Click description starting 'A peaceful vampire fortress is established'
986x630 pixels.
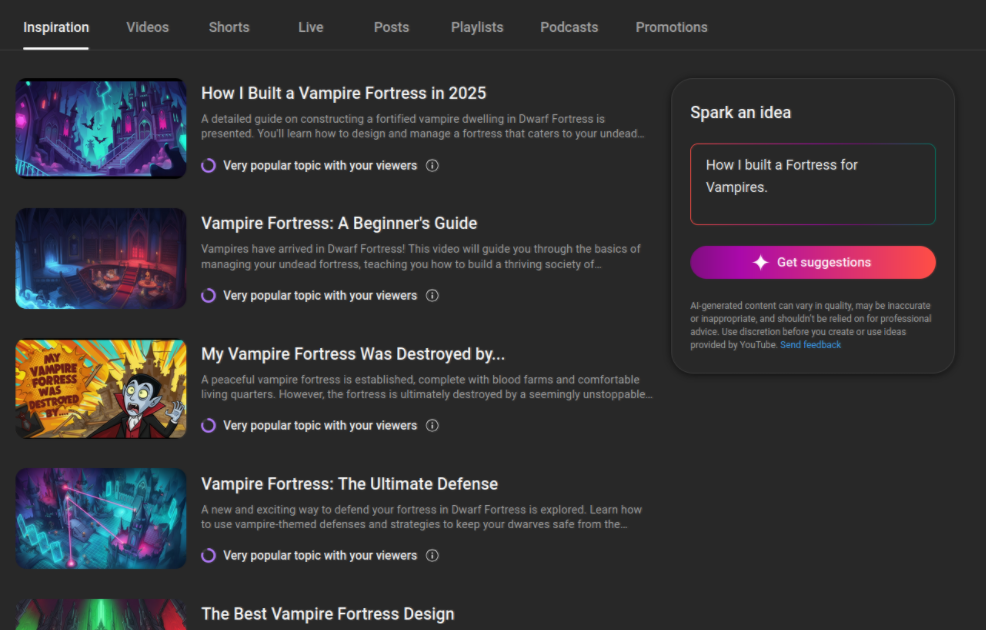tap(427, 387)
